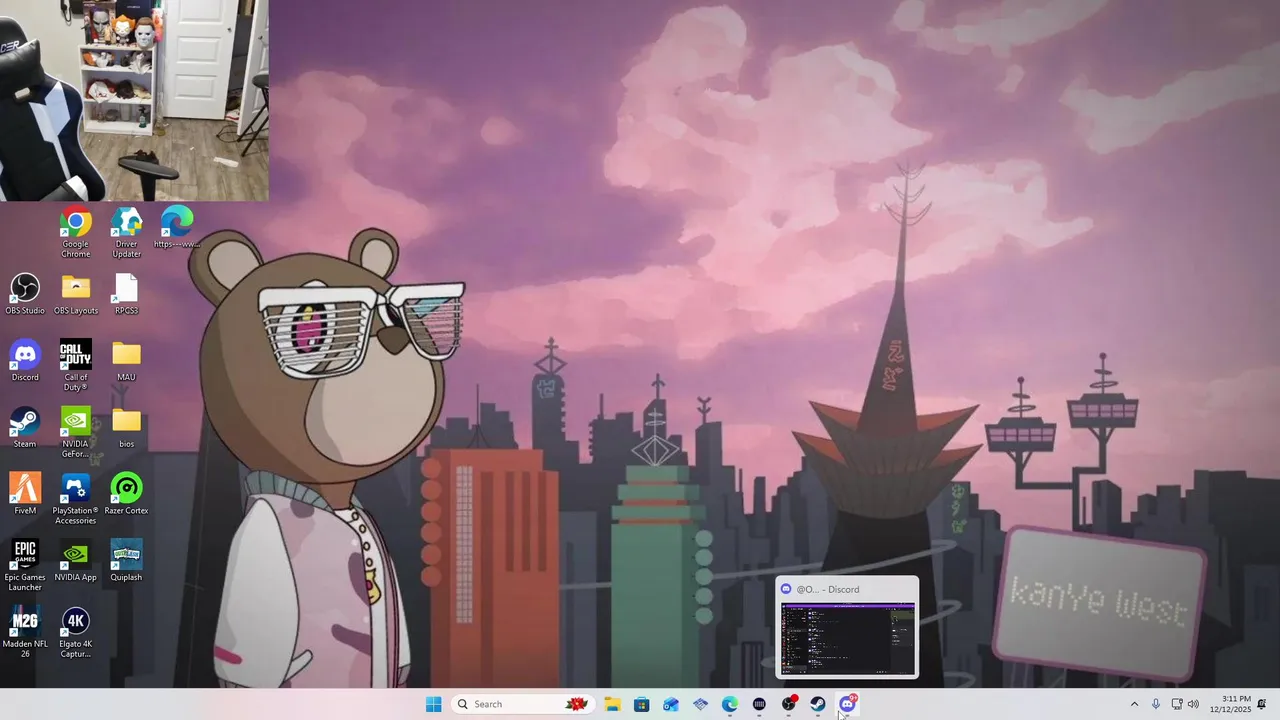Select Elgato 4K Capture desktop icon
The width and height of the screenshot is (1280, 720).
(x=76, y=632)
